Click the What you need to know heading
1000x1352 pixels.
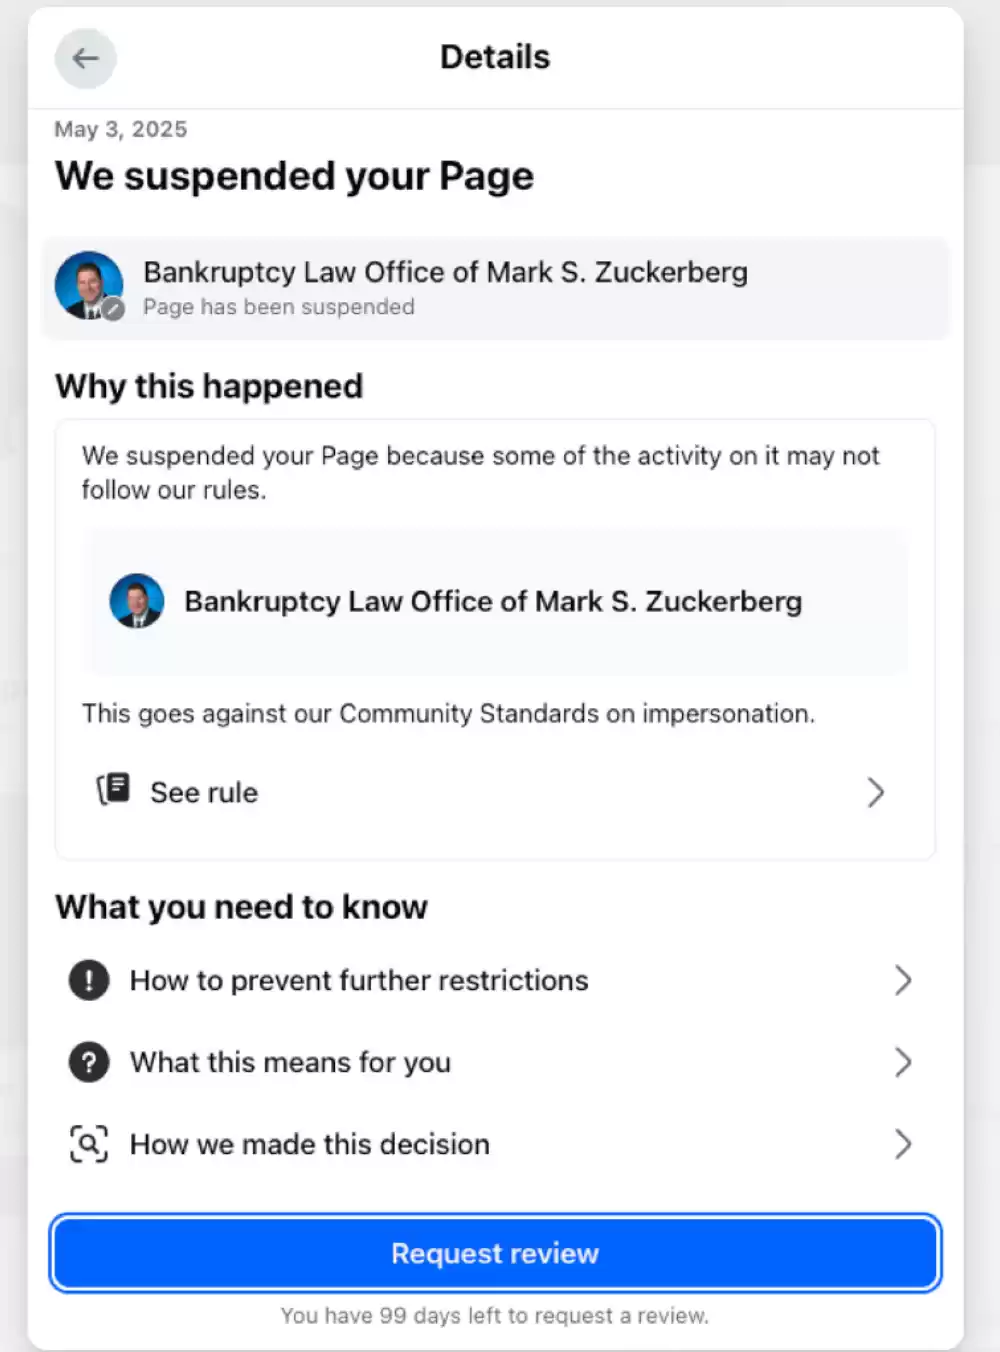pyautogui.click(x=241, y=907)
